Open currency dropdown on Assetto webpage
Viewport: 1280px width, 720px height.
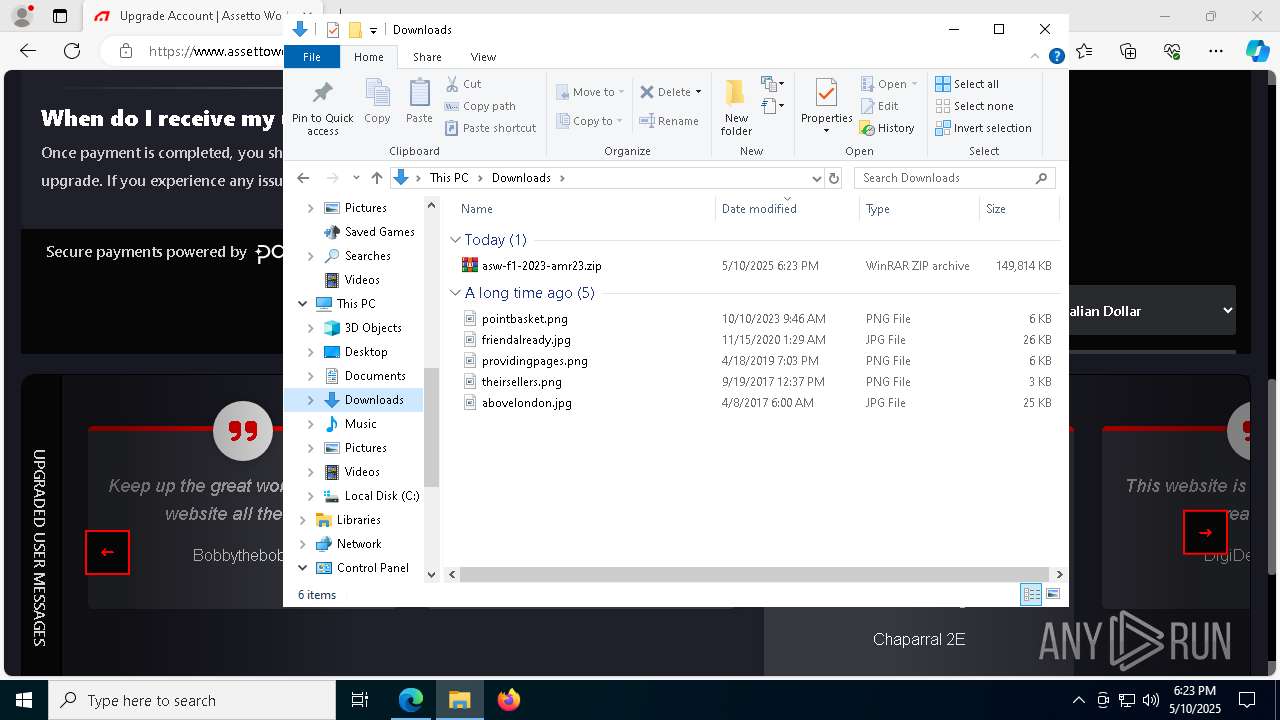point(1152,311)
